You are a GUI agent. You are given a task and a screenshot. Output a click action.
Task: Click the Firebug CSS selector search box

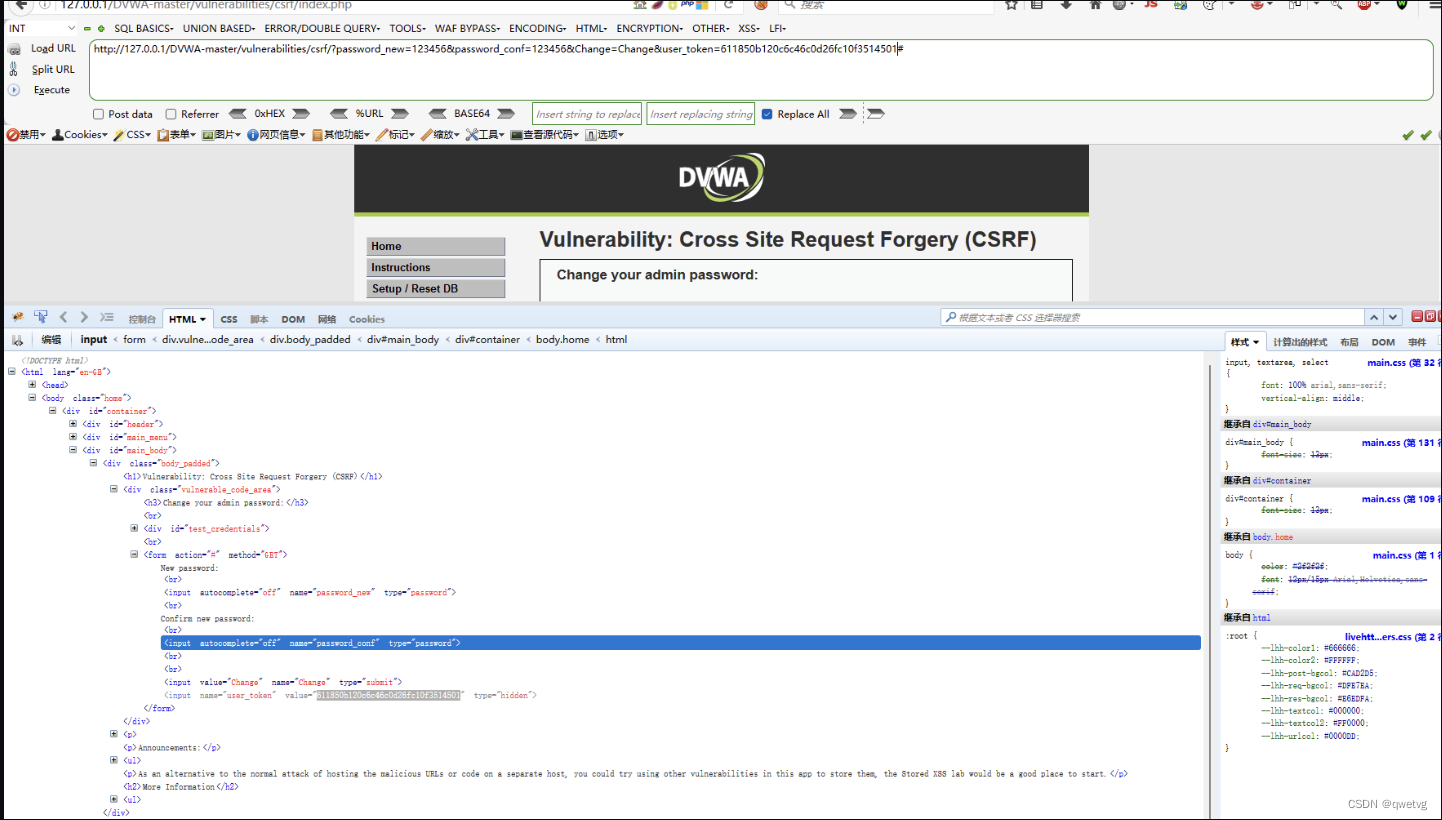point(1150,318)
